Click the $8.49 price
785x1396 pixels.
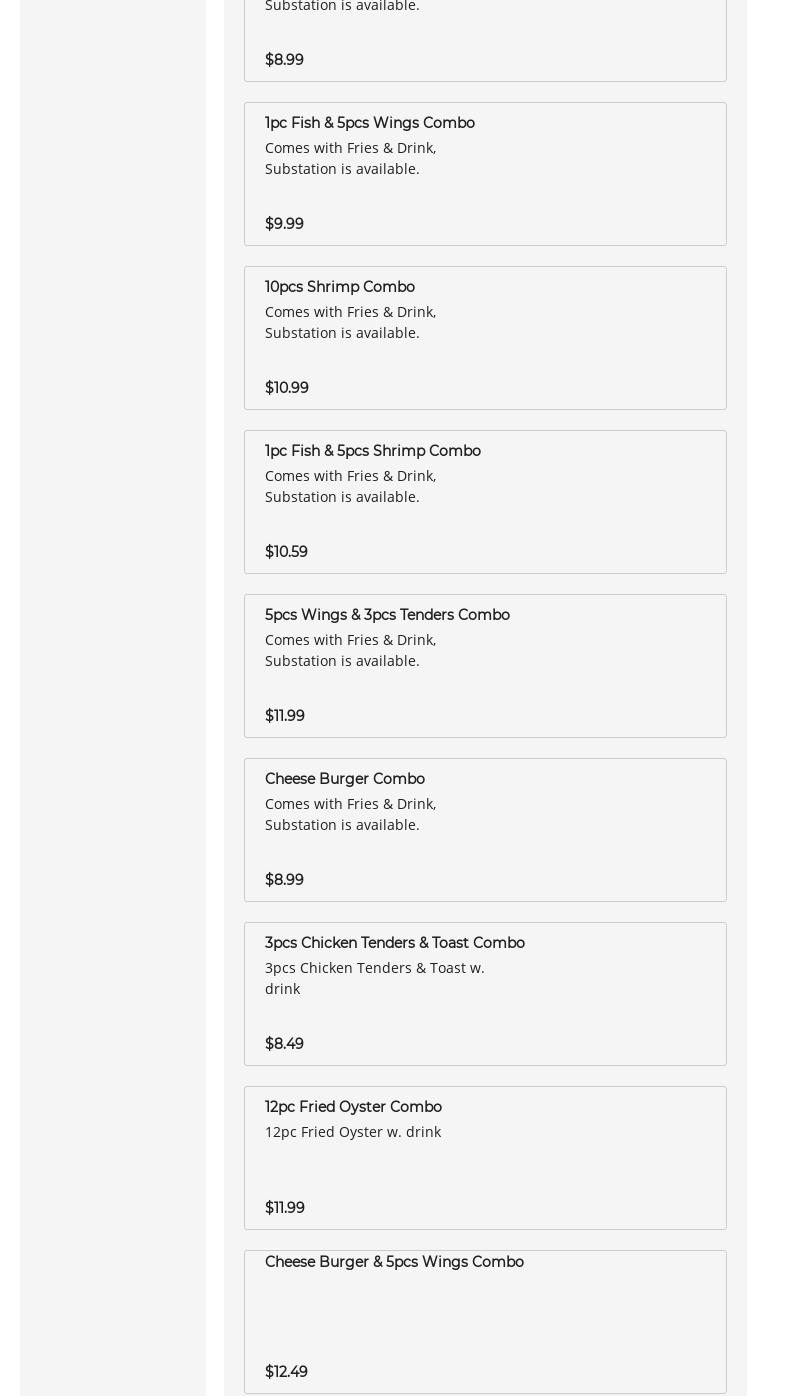click(x=284, y=1044)
